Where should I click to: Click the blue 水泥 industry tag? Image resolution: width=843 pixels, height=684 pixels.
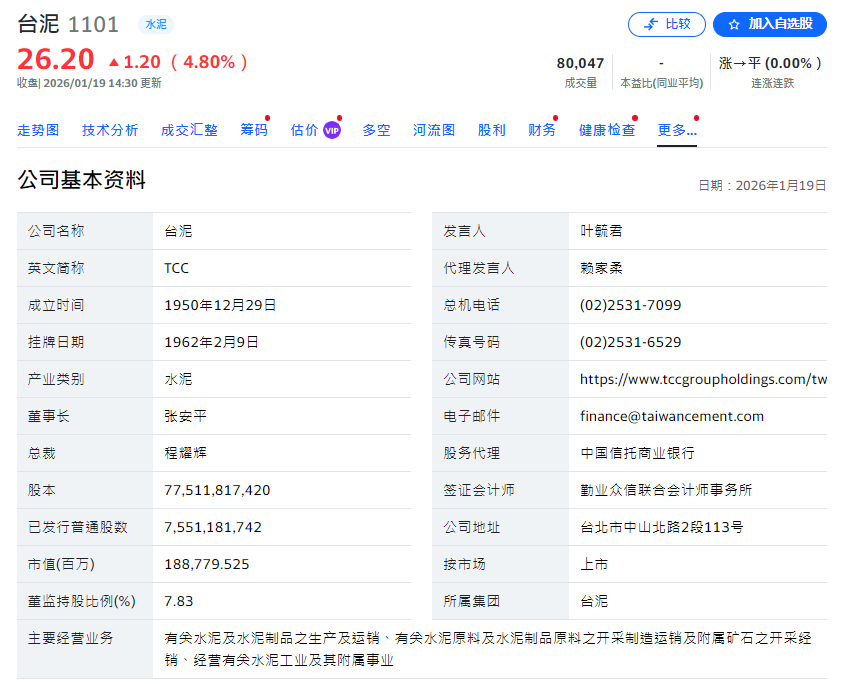tap(155, 23)
